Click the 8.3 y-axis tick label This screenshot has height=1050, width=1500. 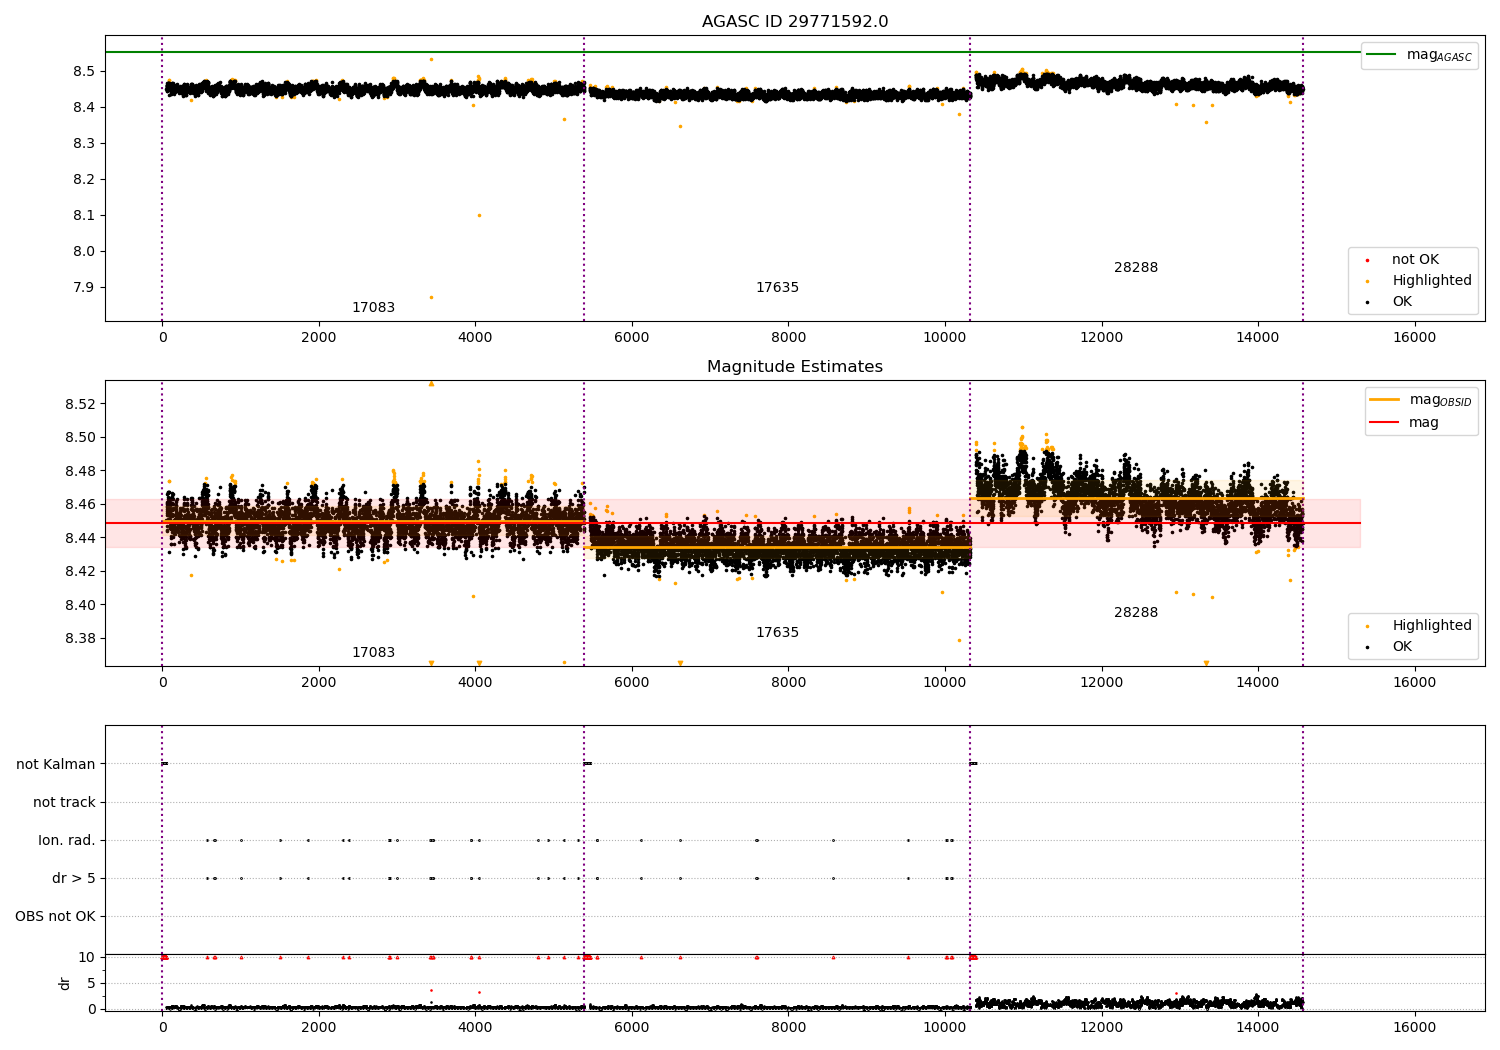click(84, 144)
